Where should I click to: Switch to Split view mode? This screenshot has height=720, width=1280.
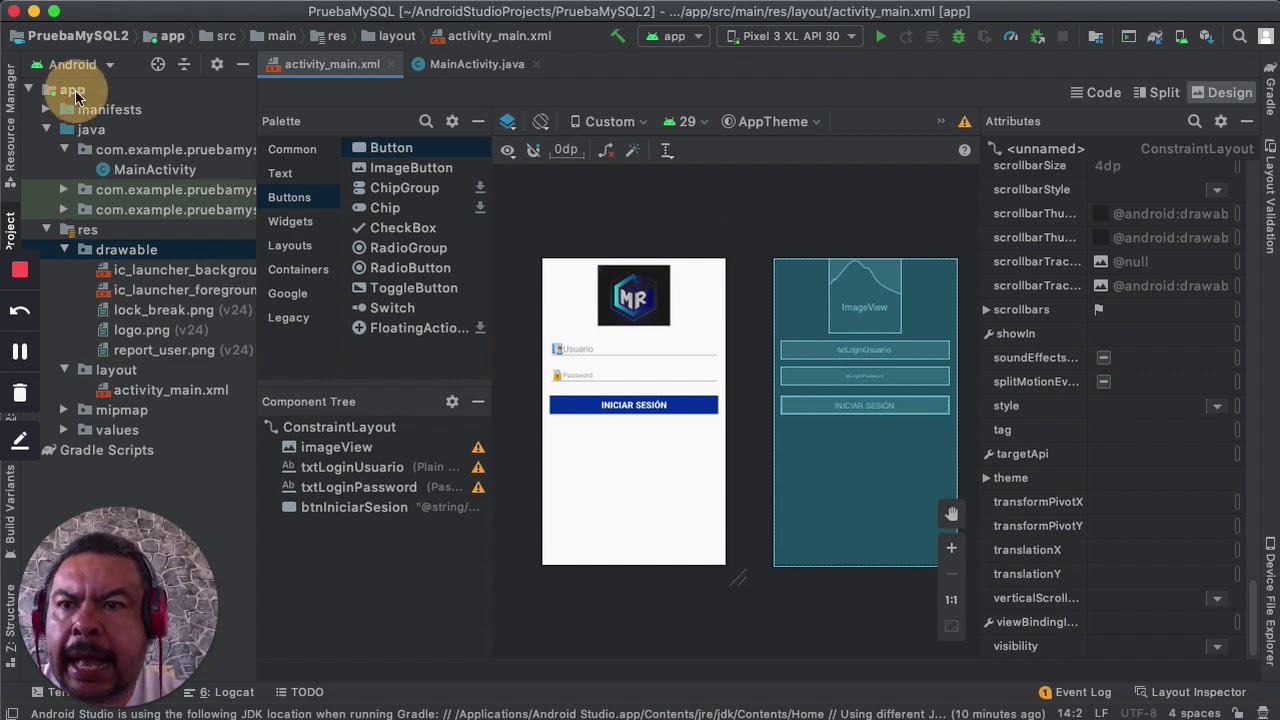(1156, 92)
